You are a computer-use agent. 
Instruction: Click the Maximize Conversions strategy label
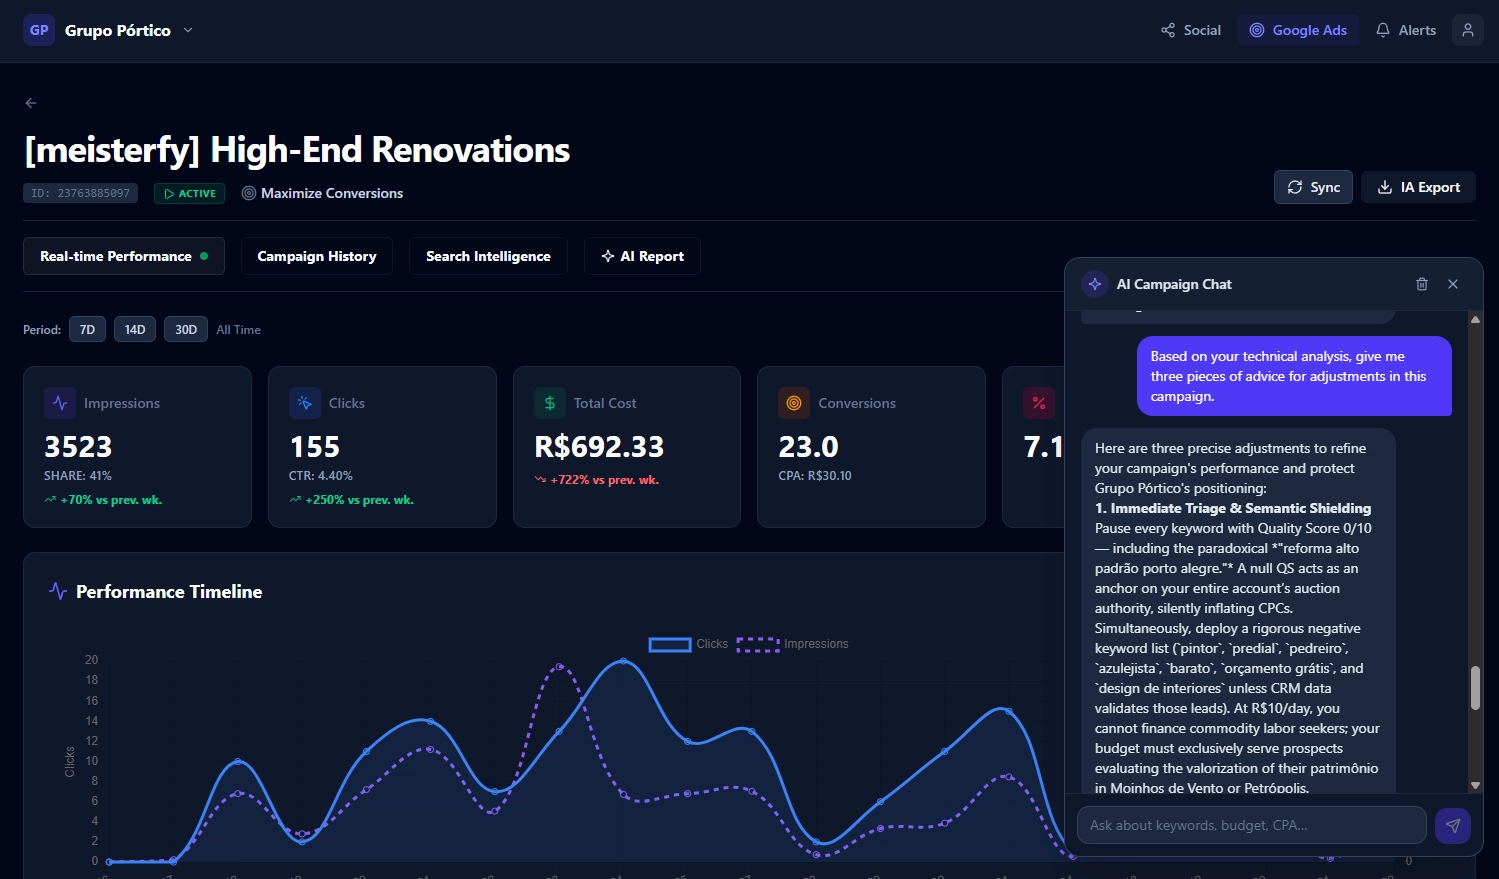coord(323,193)
